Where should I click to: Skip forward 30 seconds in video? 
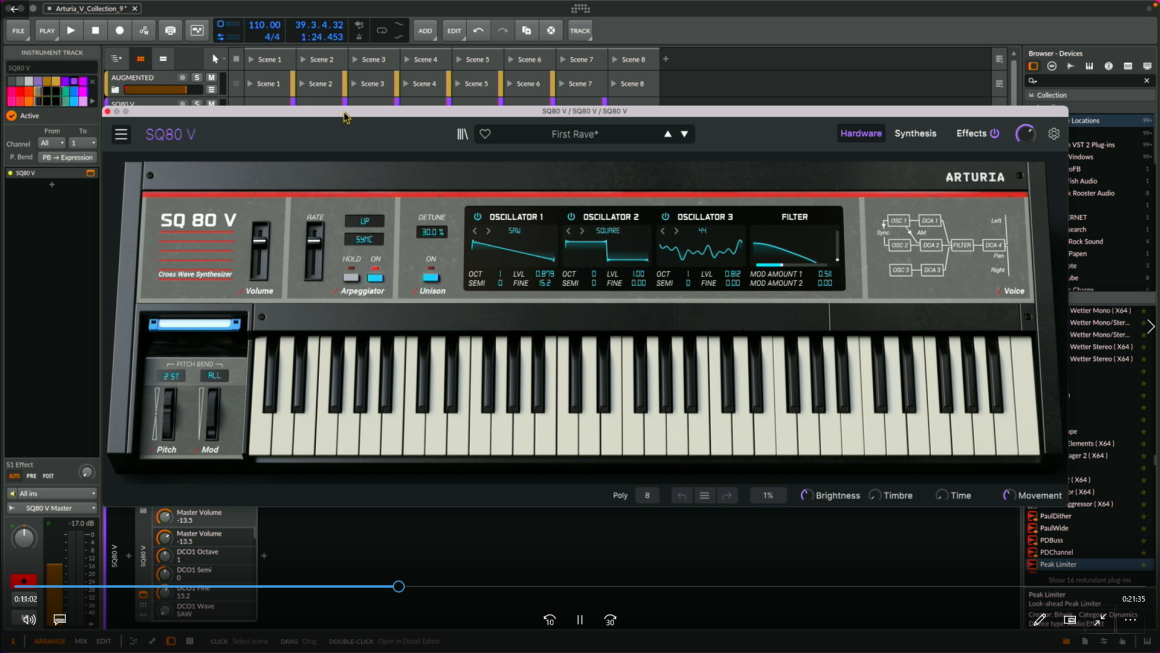(x=610, y=620)
